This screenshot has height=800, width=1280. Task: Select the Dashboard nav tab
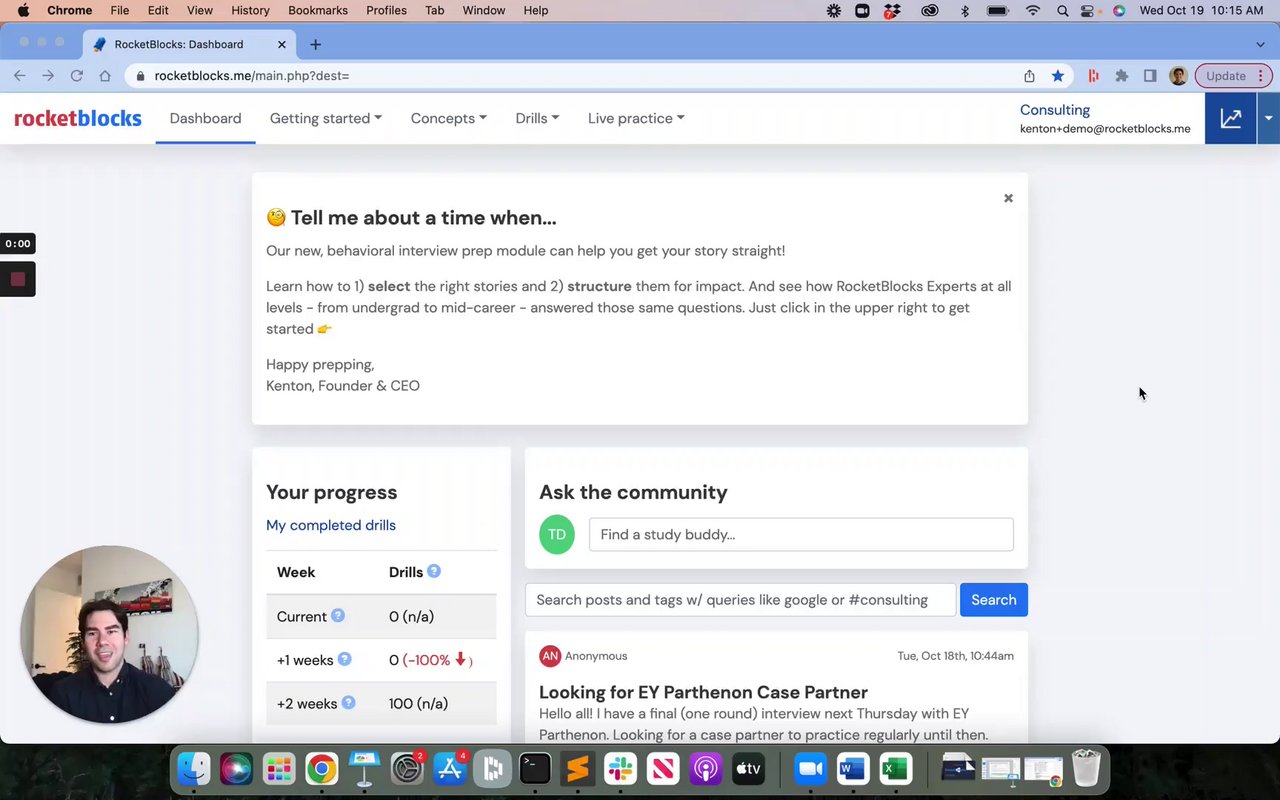pyautogui.click(x=205, y=118)
